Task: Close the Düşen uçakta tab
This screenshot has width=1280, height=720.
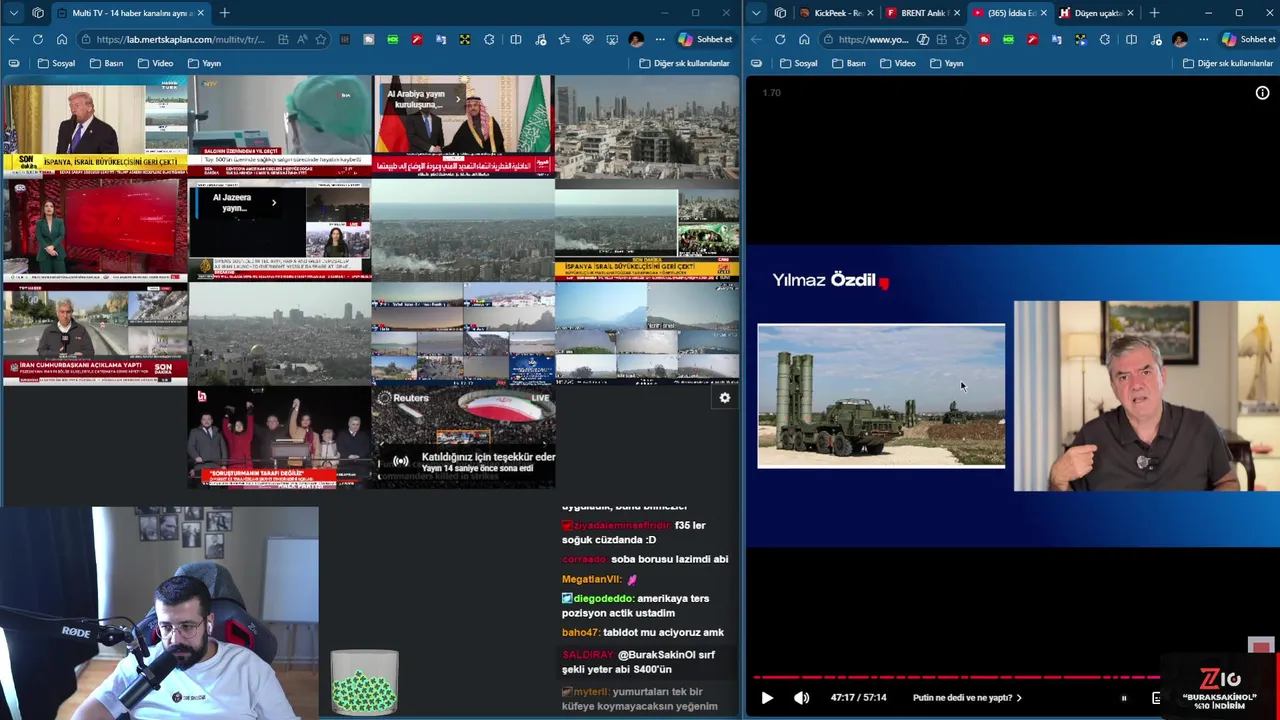Action: point(1130,13)
